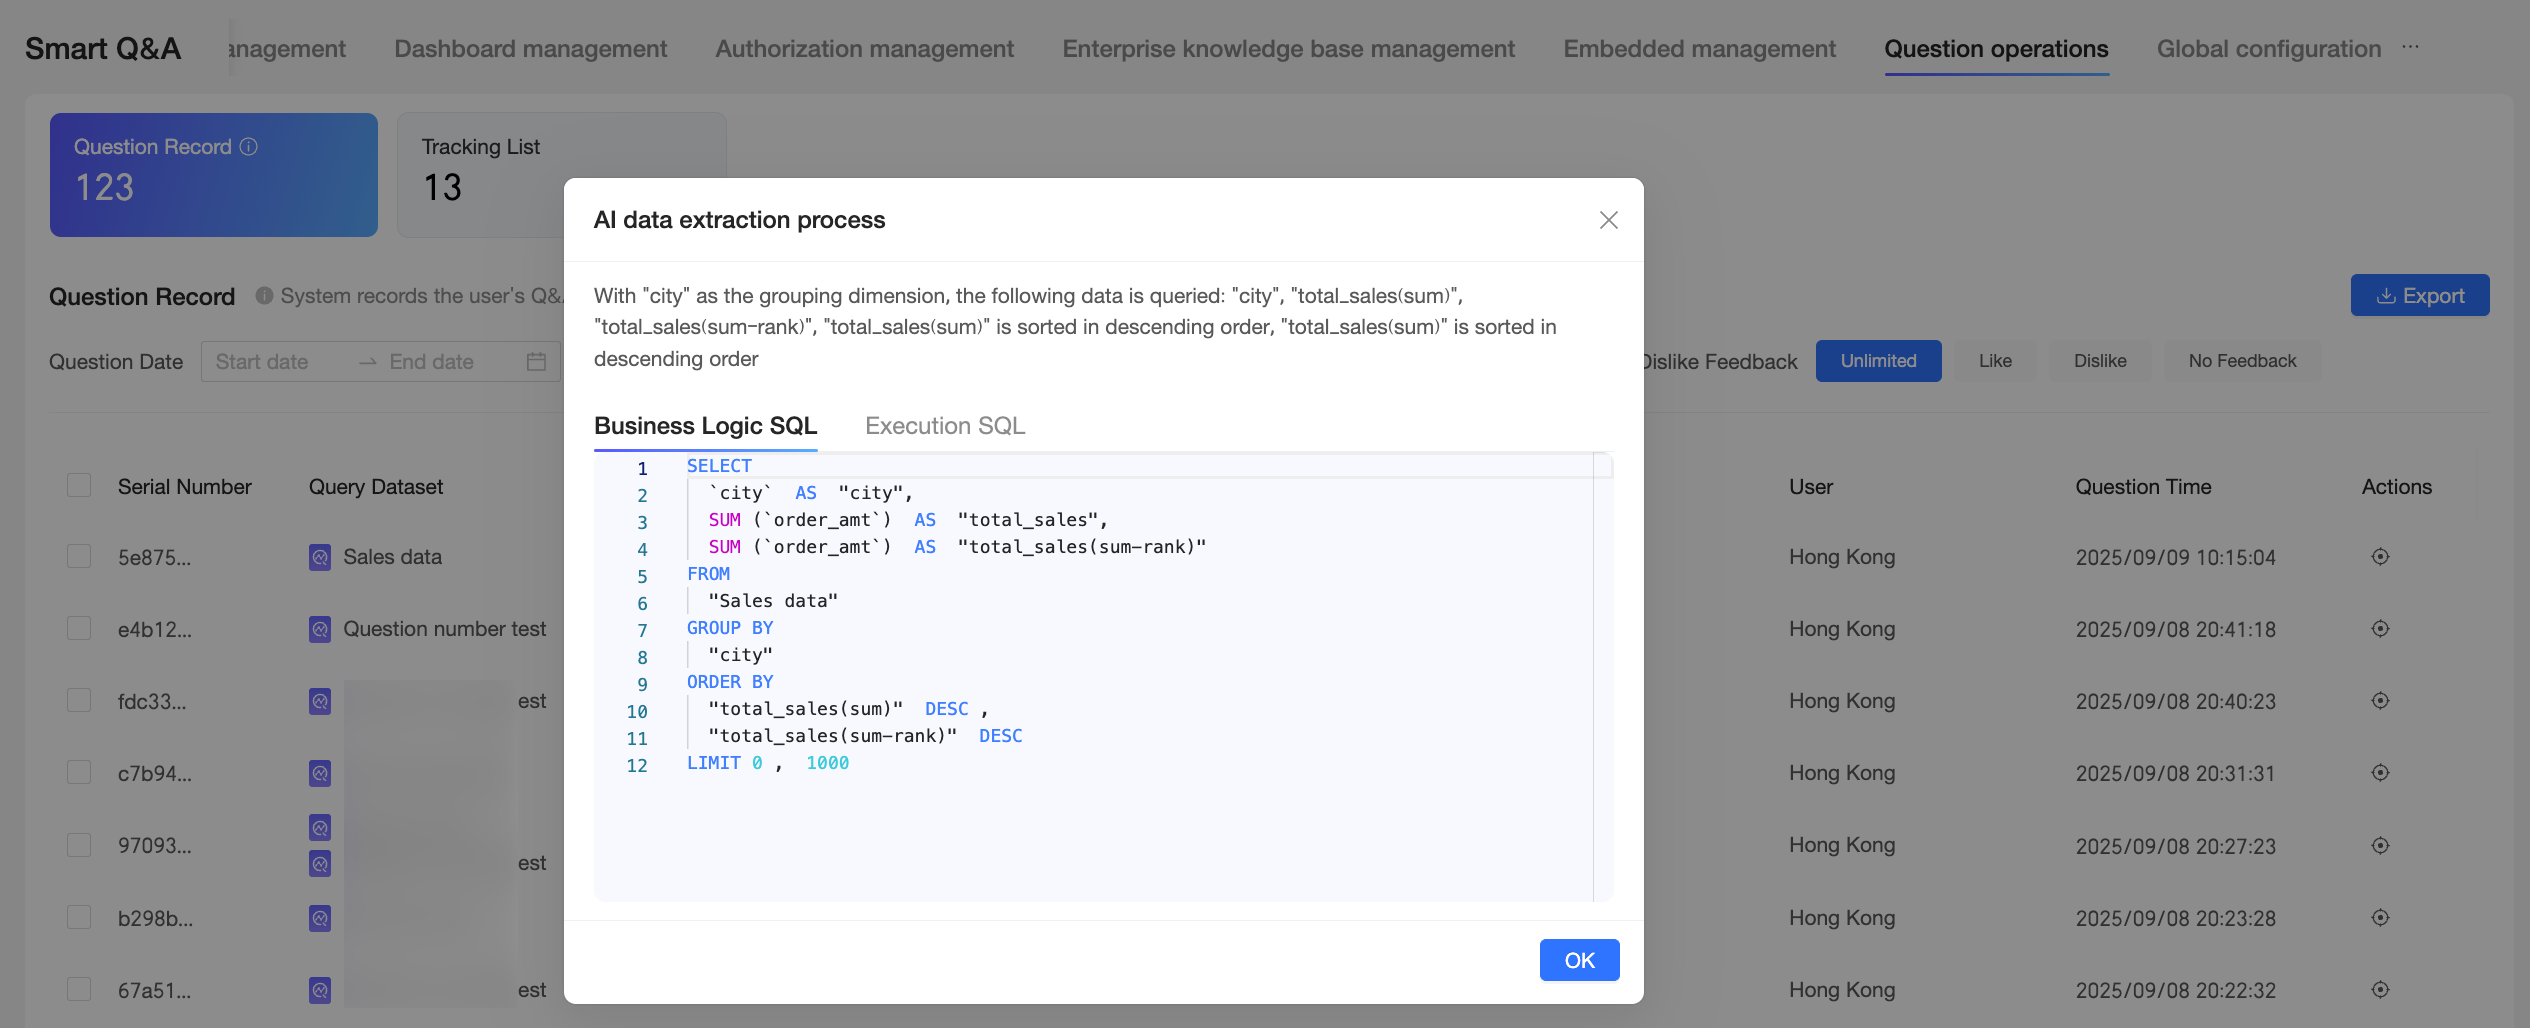
Task: Open the Tracking List card
Action: (482, 174)
